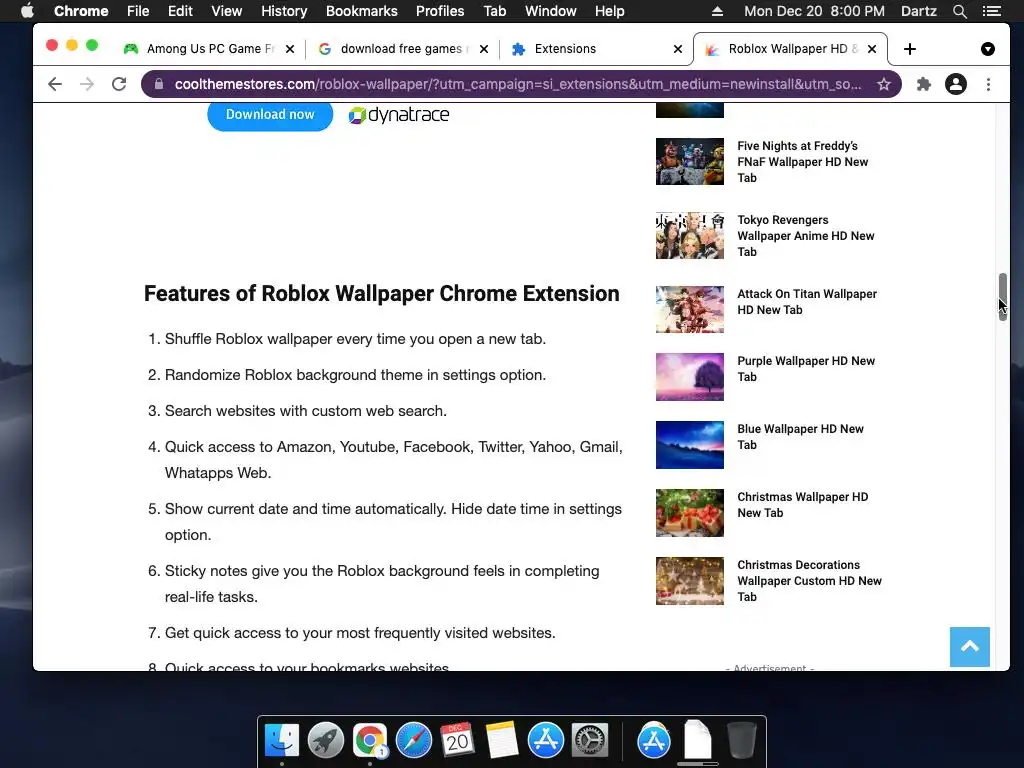Close the Among Us PC Game tab
This screenshot has width=1024, height=768.
point(290,49)
